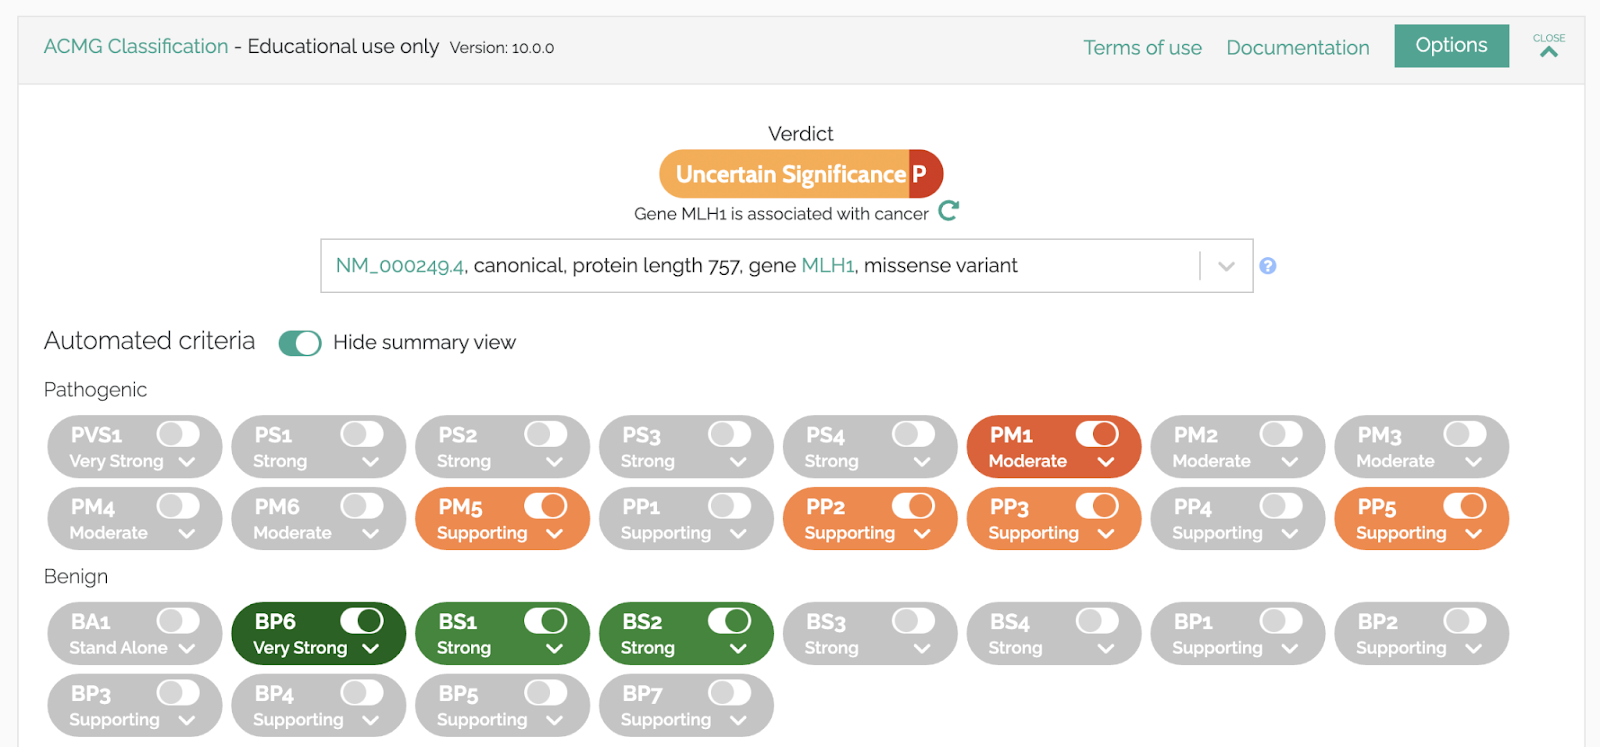Turn off the PP3 criterion switch

(1097, 506)
